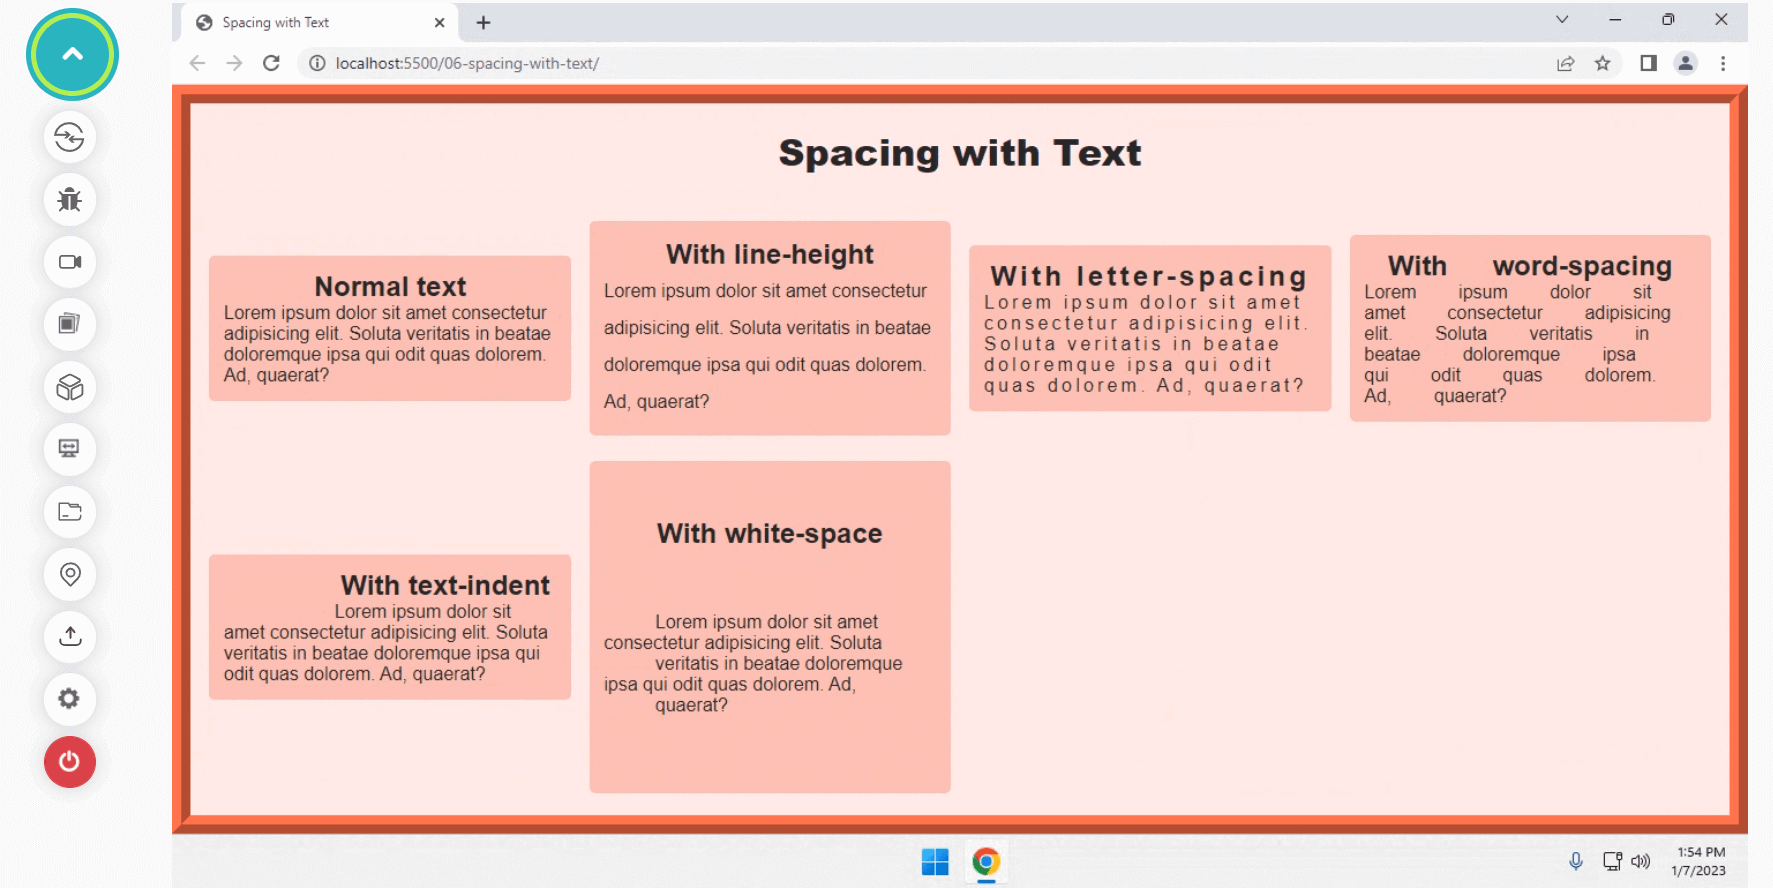Click the Normal text heading
The image size is (1773, 888).
pos(390,287)
